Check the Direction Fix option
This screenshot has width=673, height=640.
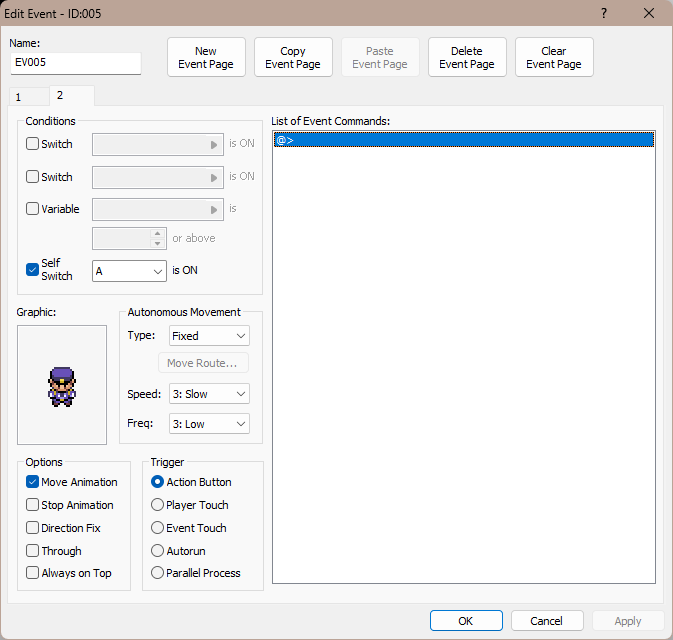pyautogui.click(x=33, y=528)
